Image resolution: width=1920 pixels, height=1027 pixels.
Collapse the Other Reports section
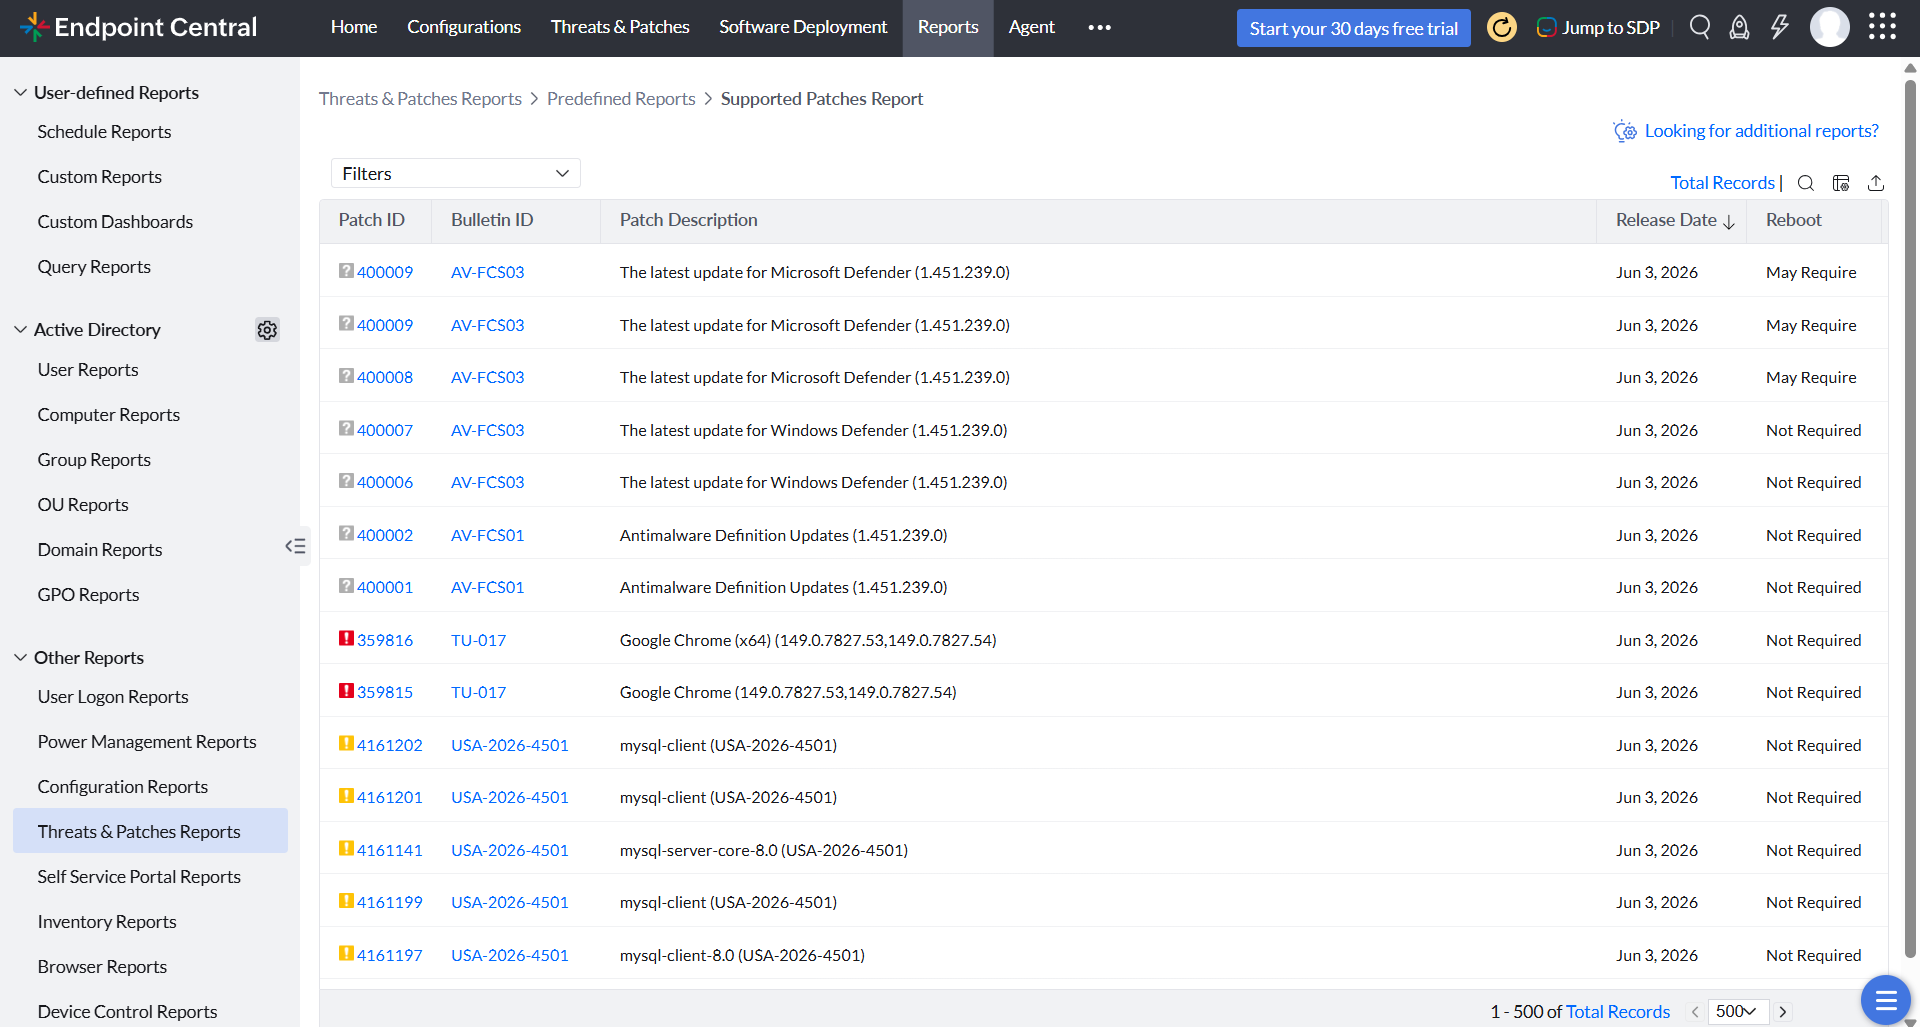tap(20, 658)
